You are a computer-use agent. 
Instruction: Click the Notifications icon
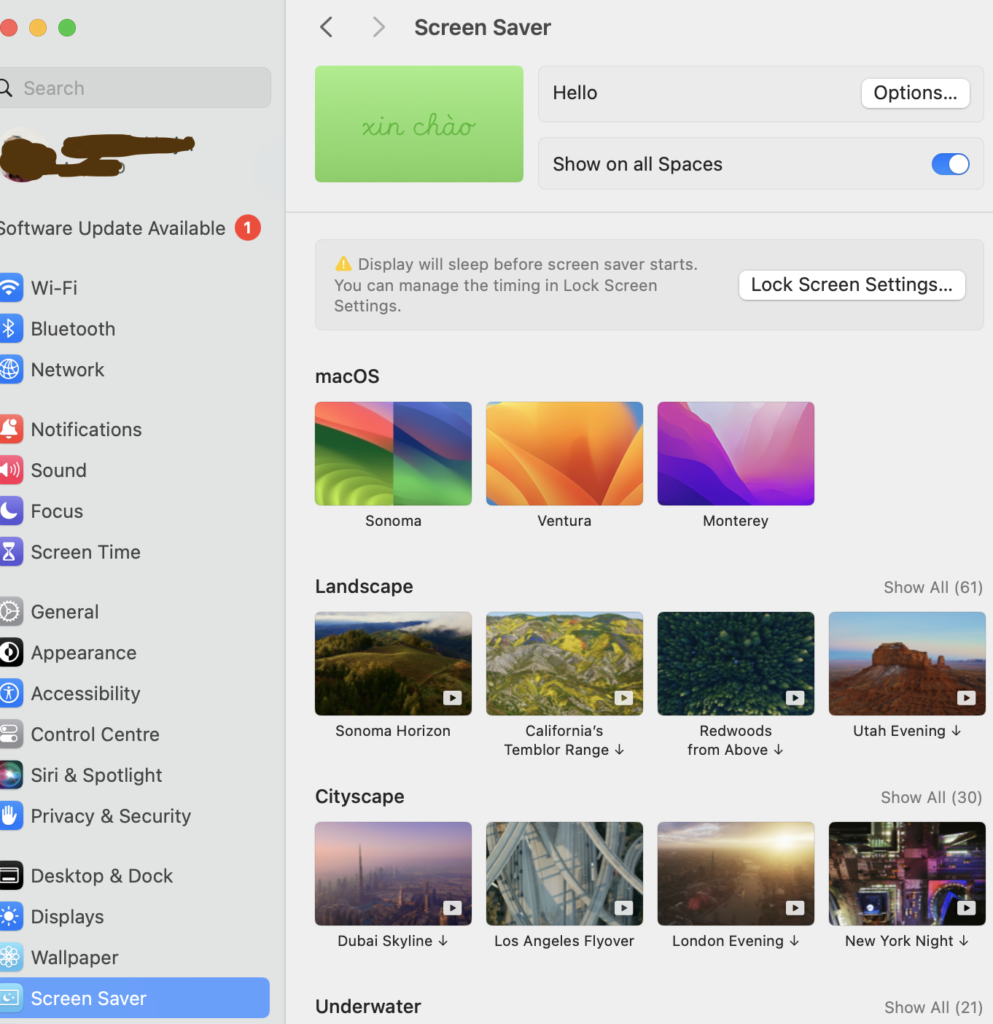coord(13,429)
